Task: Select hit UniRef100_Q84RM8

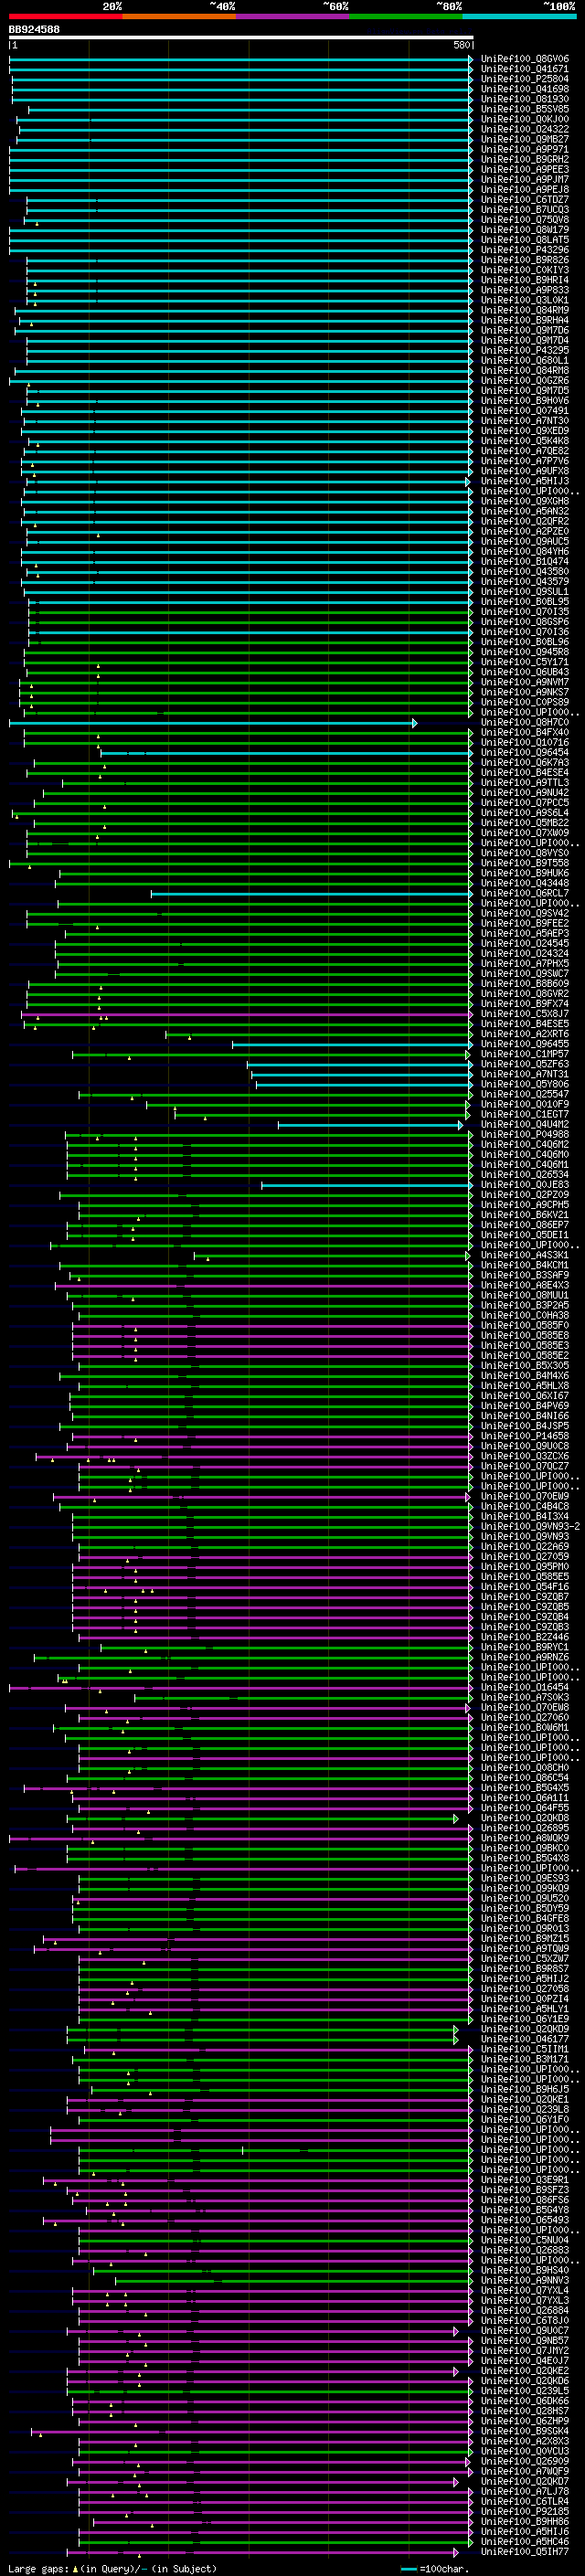Action: 524,370
